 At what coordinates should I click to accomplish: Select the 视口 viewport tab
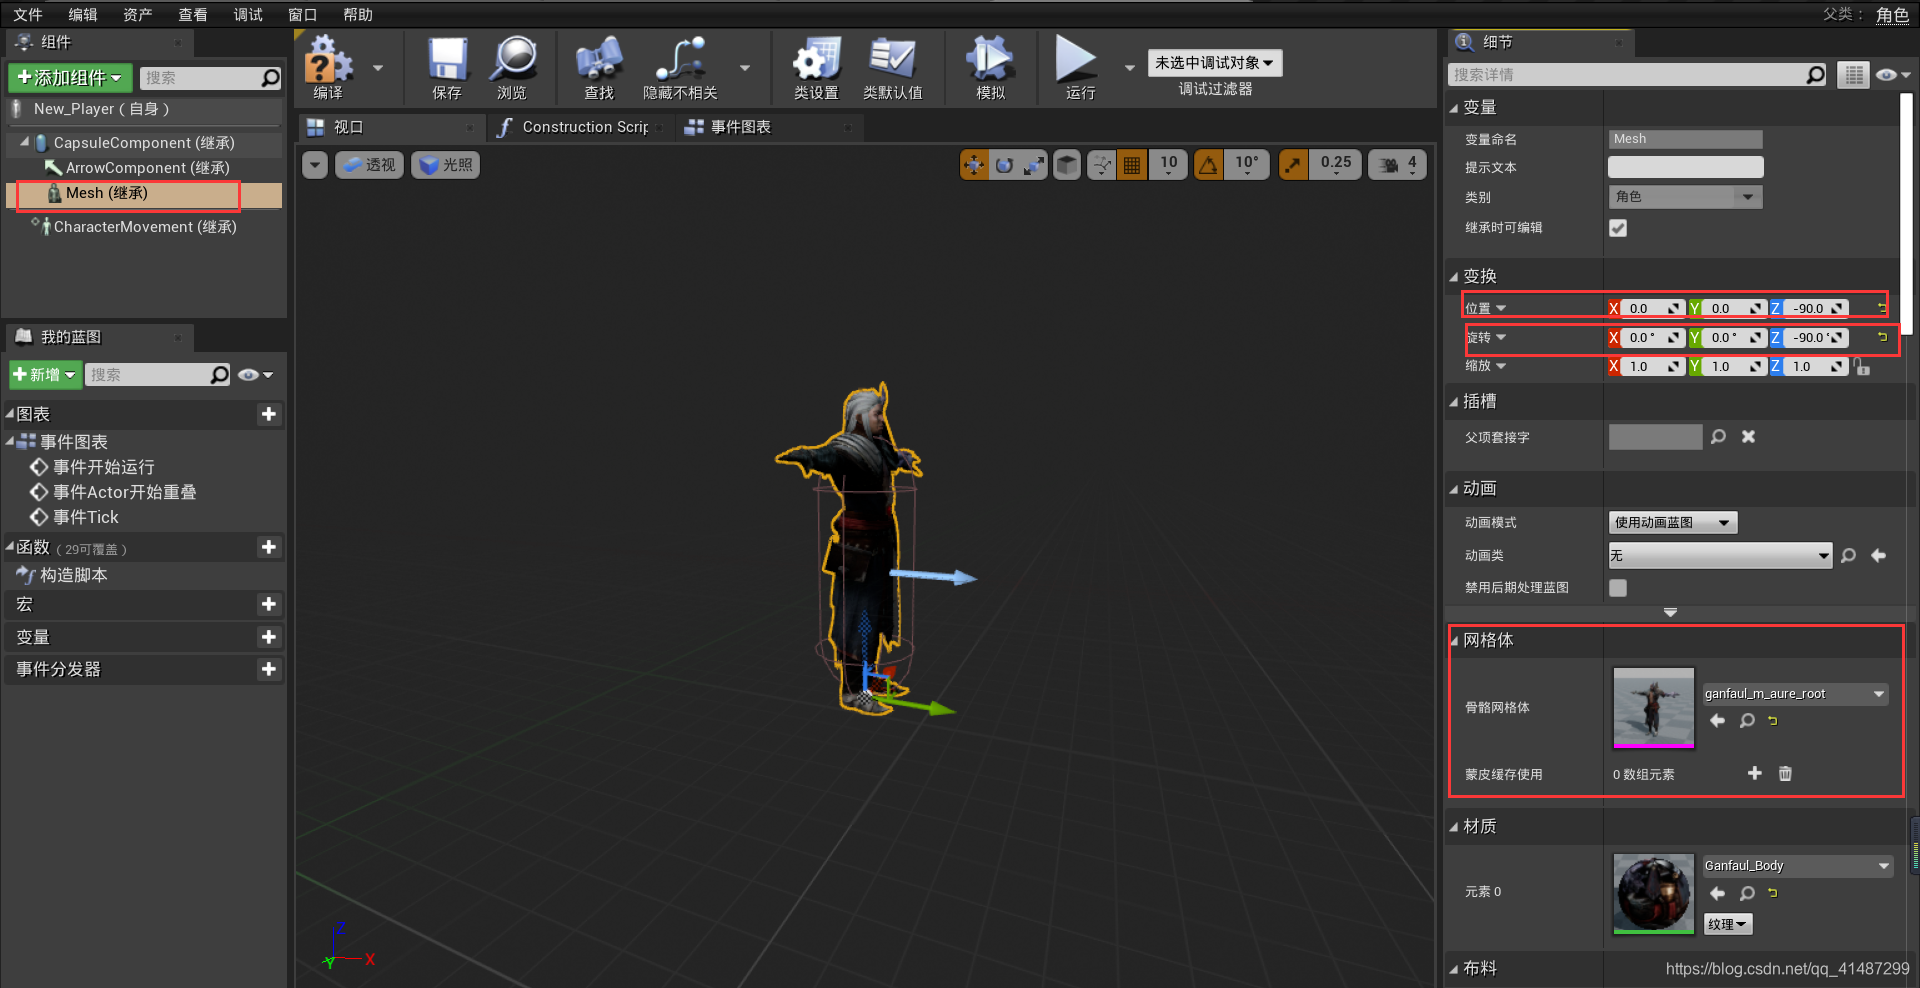coord(348,127)
